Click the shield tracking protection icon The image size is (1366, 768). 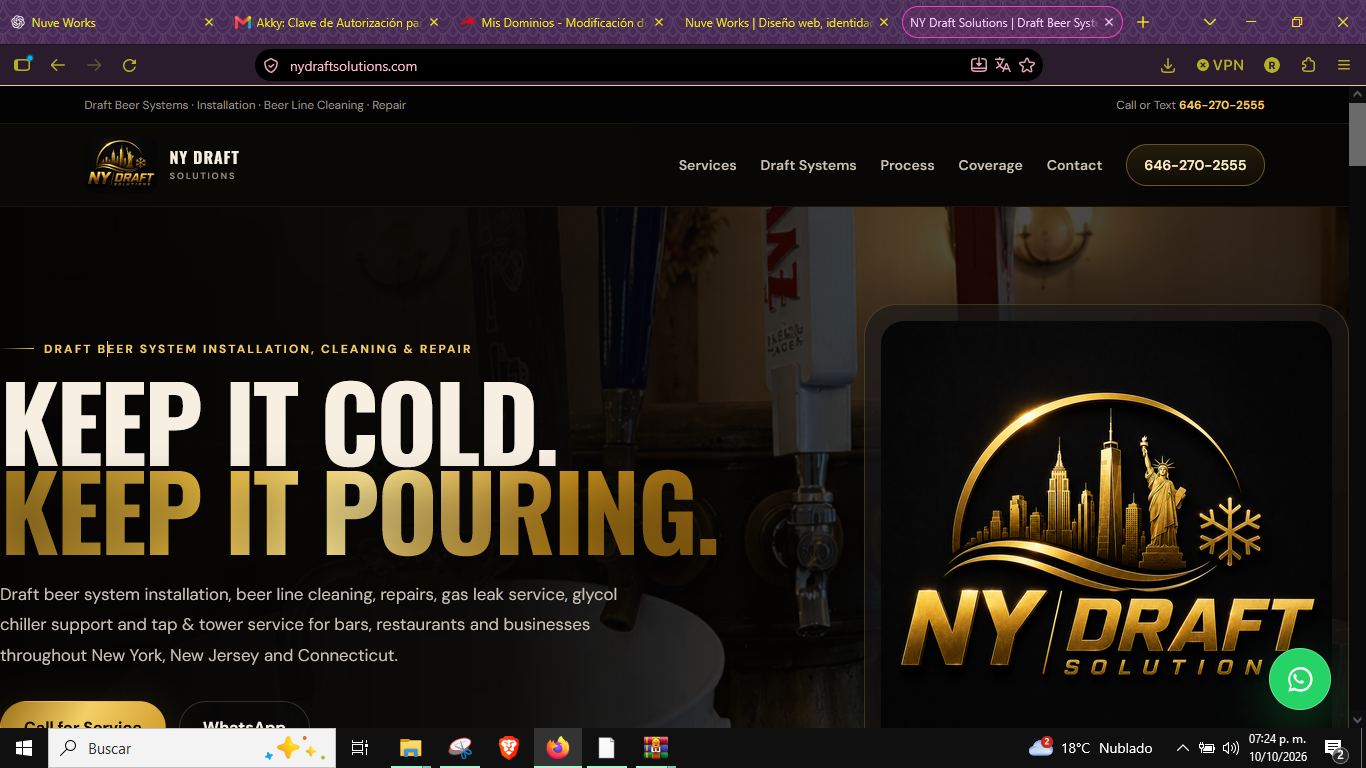click(270, 66)
